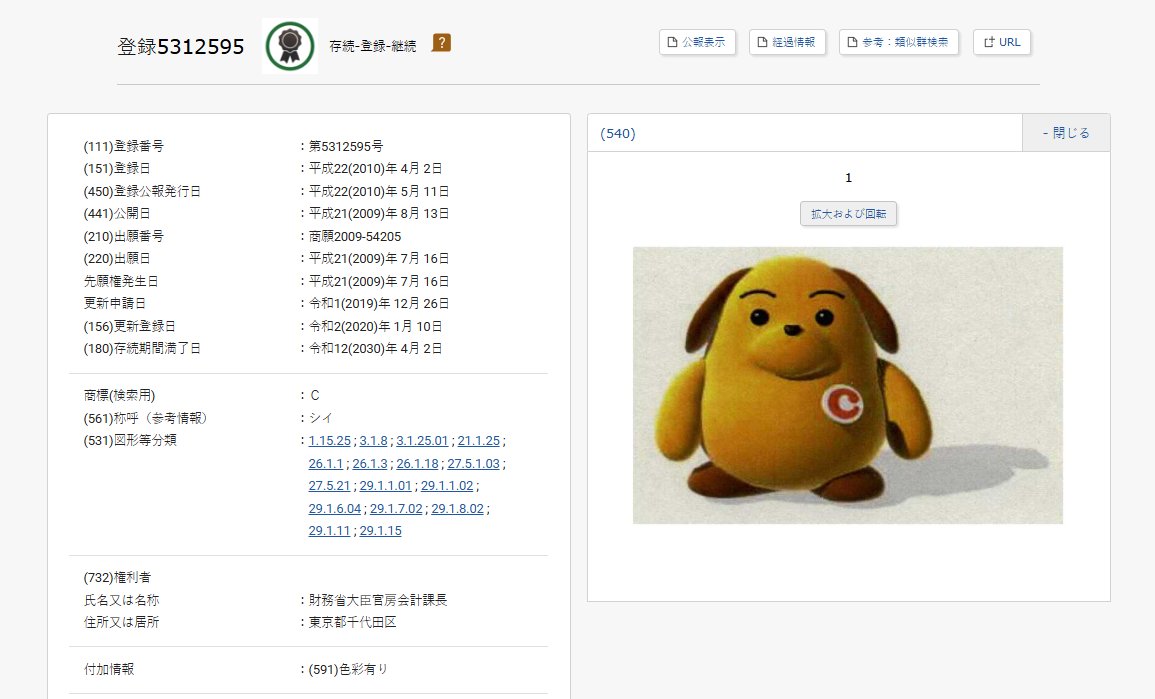
Task: Click the 拡大および回転 enlarge and rotate button
Action: pyautogui.click(x=849, y=214)
